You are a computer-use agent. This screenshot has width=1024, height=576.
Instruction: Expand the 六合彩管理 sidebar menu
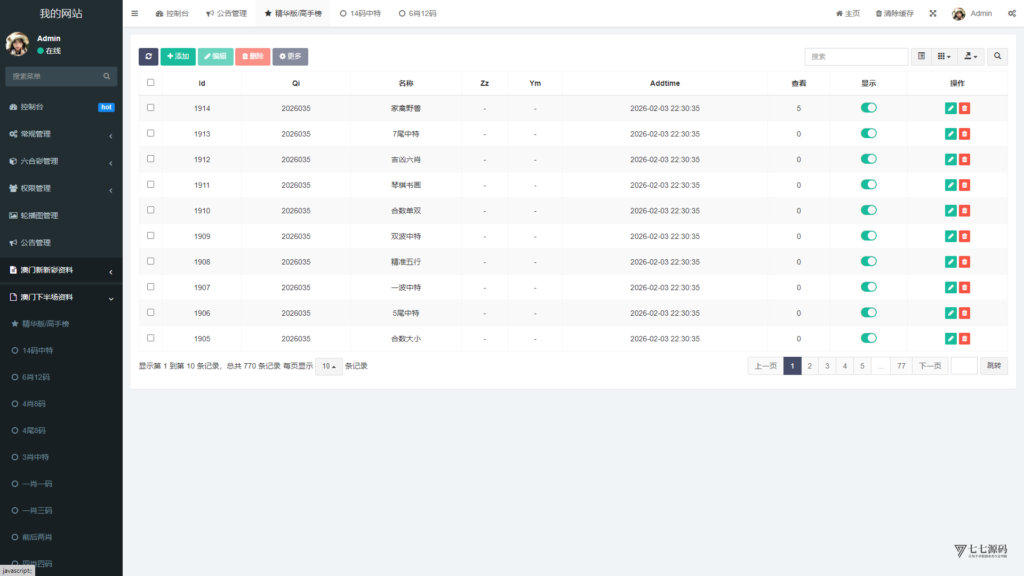pos(61,161)
